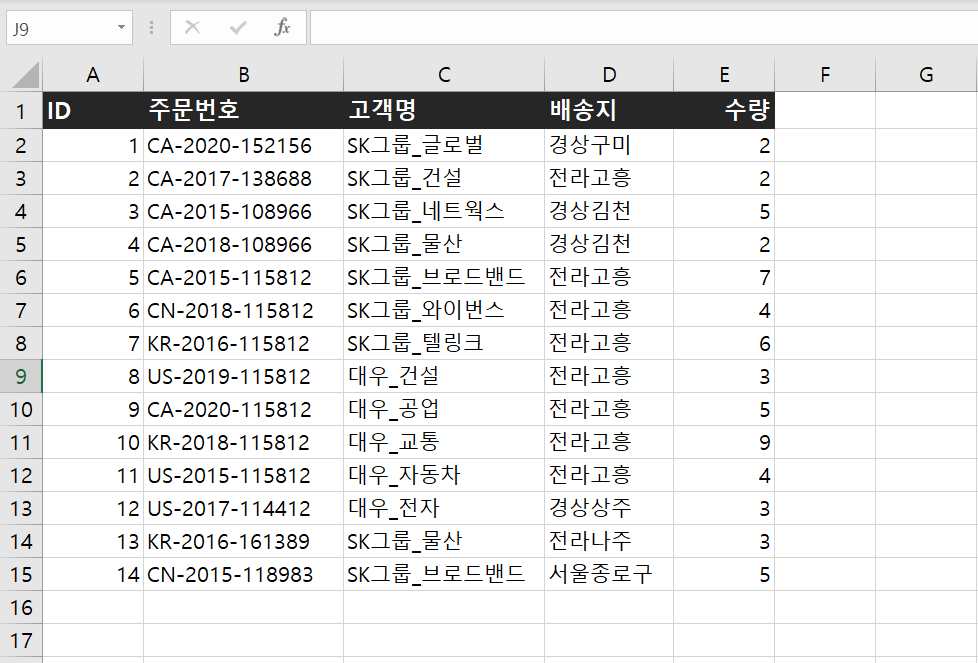Click customer 대우_교통
This screenshot has width=978, height=663.
[x=444, y=443]
